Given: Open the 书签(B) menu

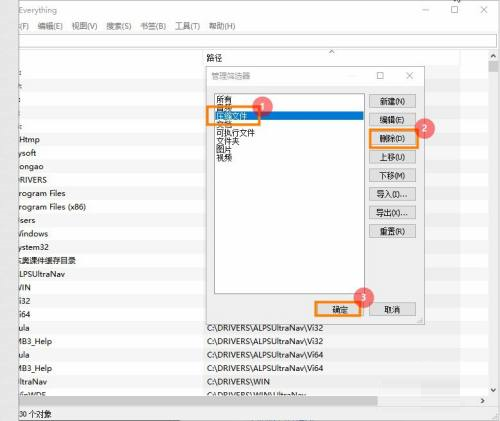Looking at the screenshot, I should point(153,26).
